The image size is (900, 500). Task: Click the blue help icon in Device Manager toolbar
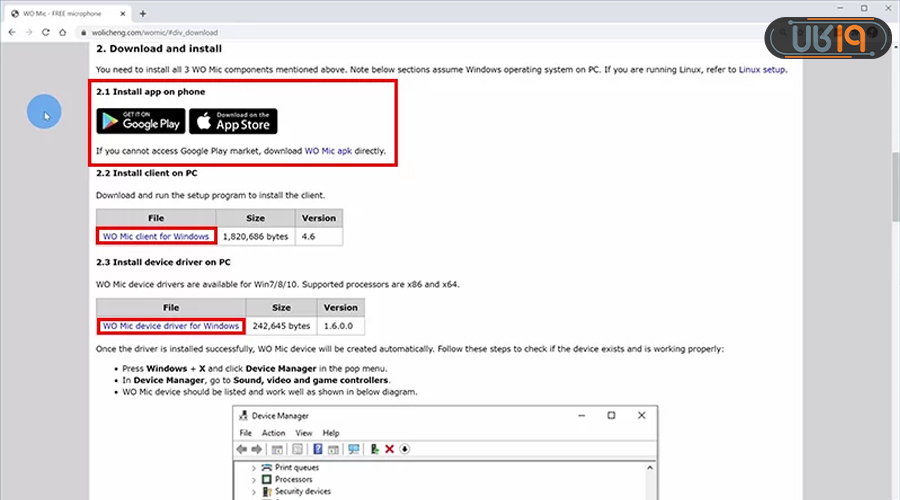318,449
